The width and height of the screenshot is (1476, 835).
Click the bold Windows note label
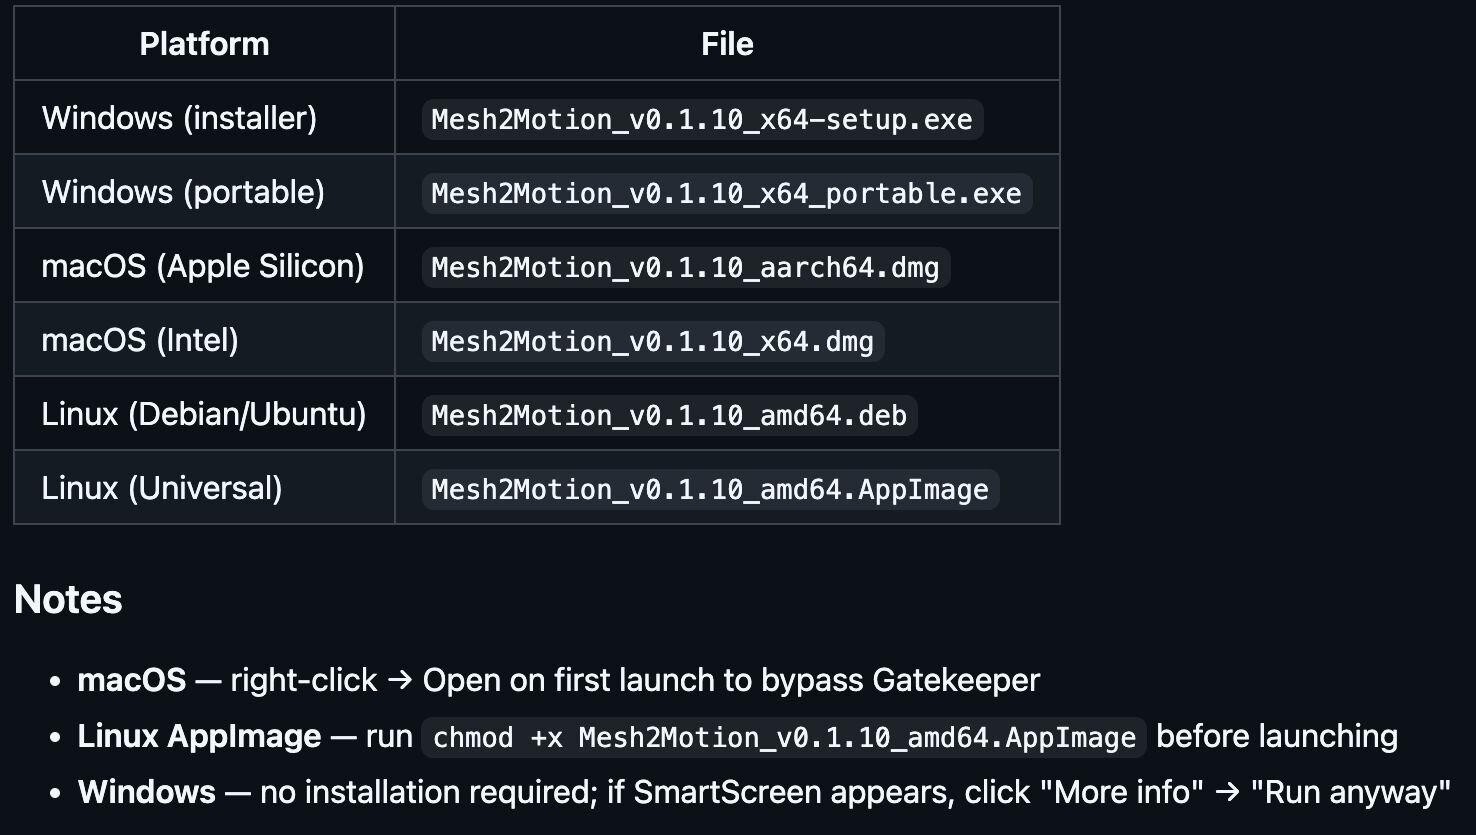[x=147, y=792]
